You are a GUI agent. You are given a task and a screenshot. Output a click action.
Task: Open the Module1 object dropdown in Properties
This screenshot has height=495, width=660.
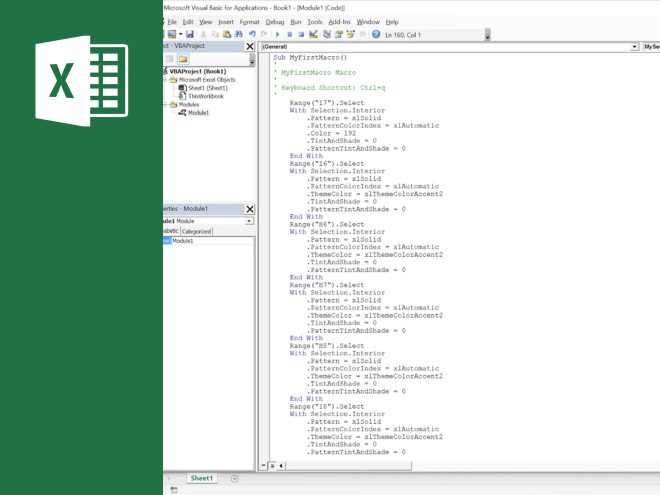tap(249, 221)
